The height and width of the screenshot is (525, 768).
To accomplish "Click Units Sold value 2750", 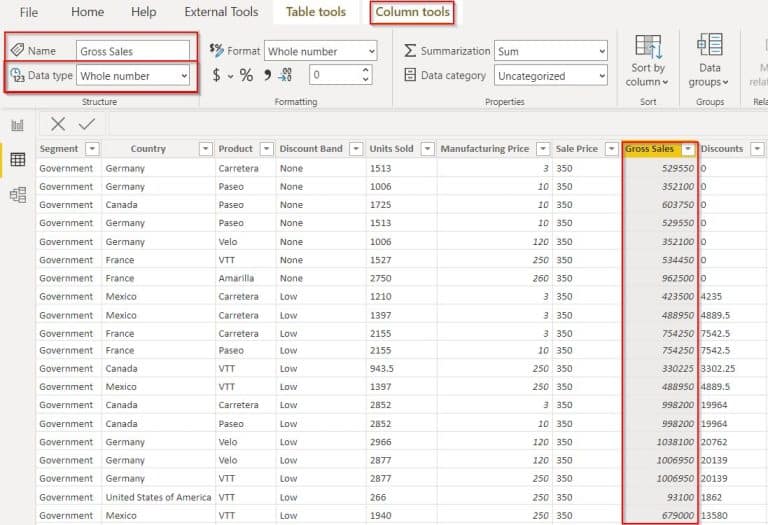I will click(381, 278).
